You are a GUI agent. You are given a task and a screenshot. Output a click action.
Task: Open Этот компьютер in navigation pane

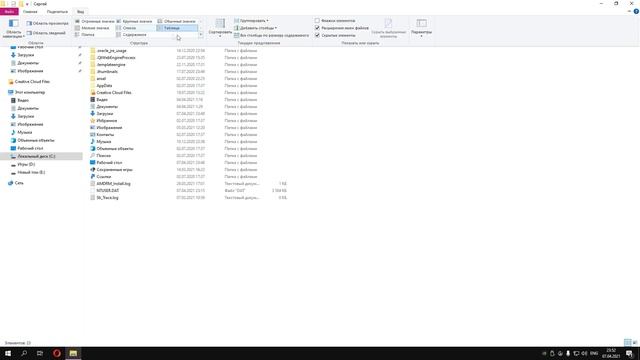pos(27,92)
